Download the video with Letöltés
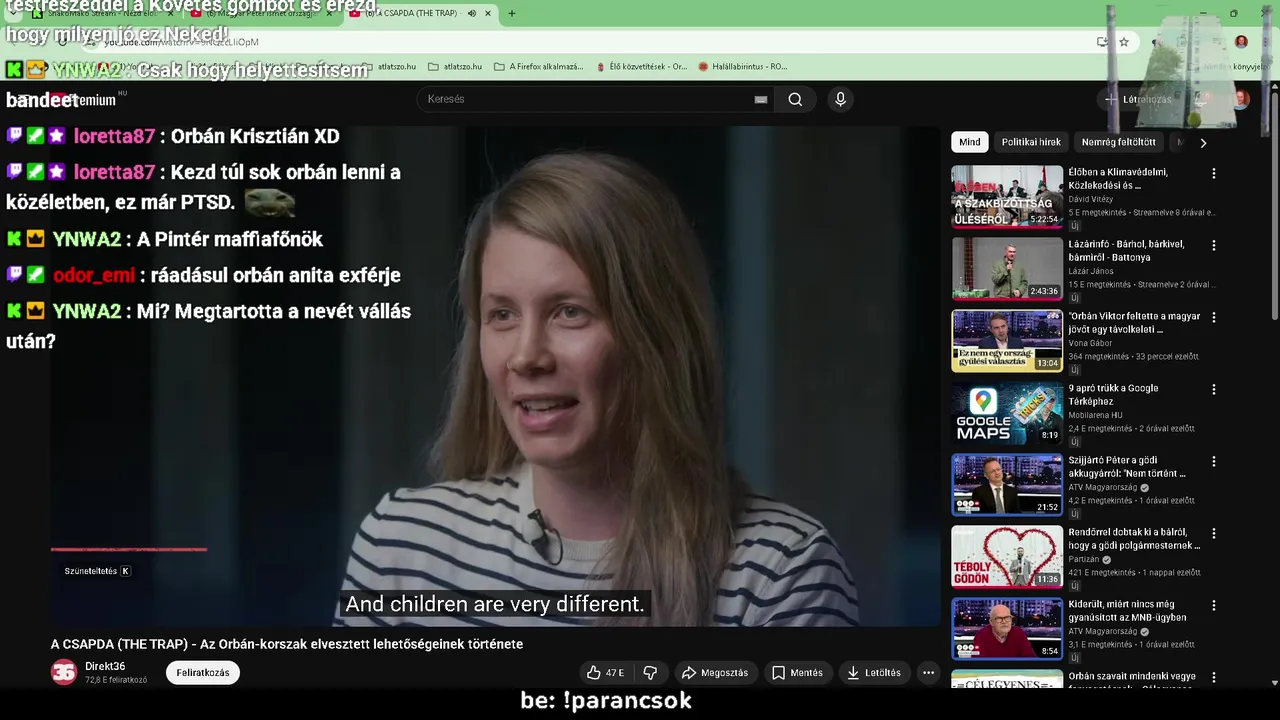 click(873, 673)
